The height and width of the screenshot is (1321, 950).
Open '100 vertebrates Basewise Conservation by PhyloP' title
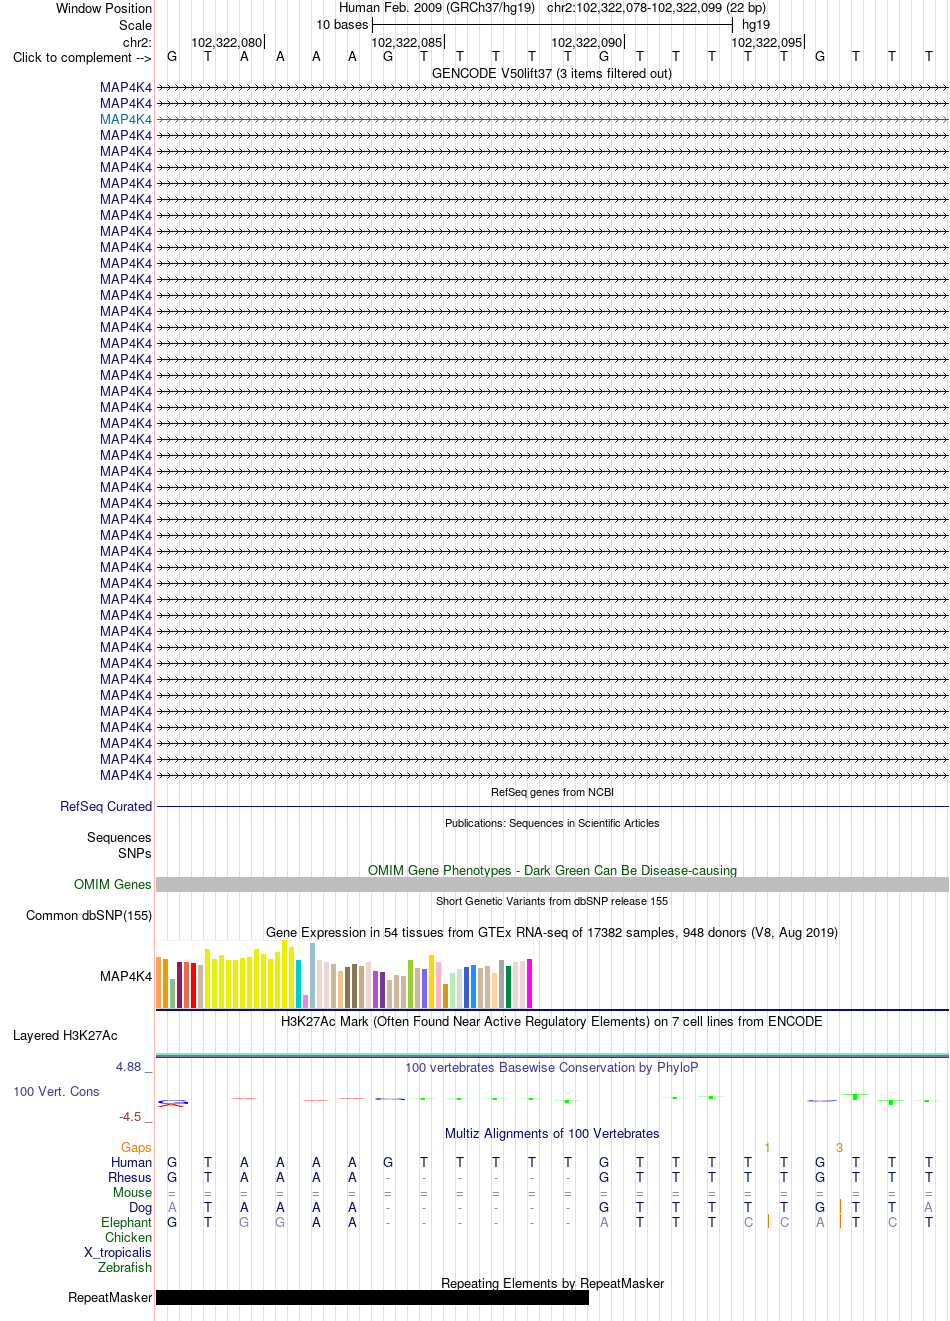[x=552, y=1067]
